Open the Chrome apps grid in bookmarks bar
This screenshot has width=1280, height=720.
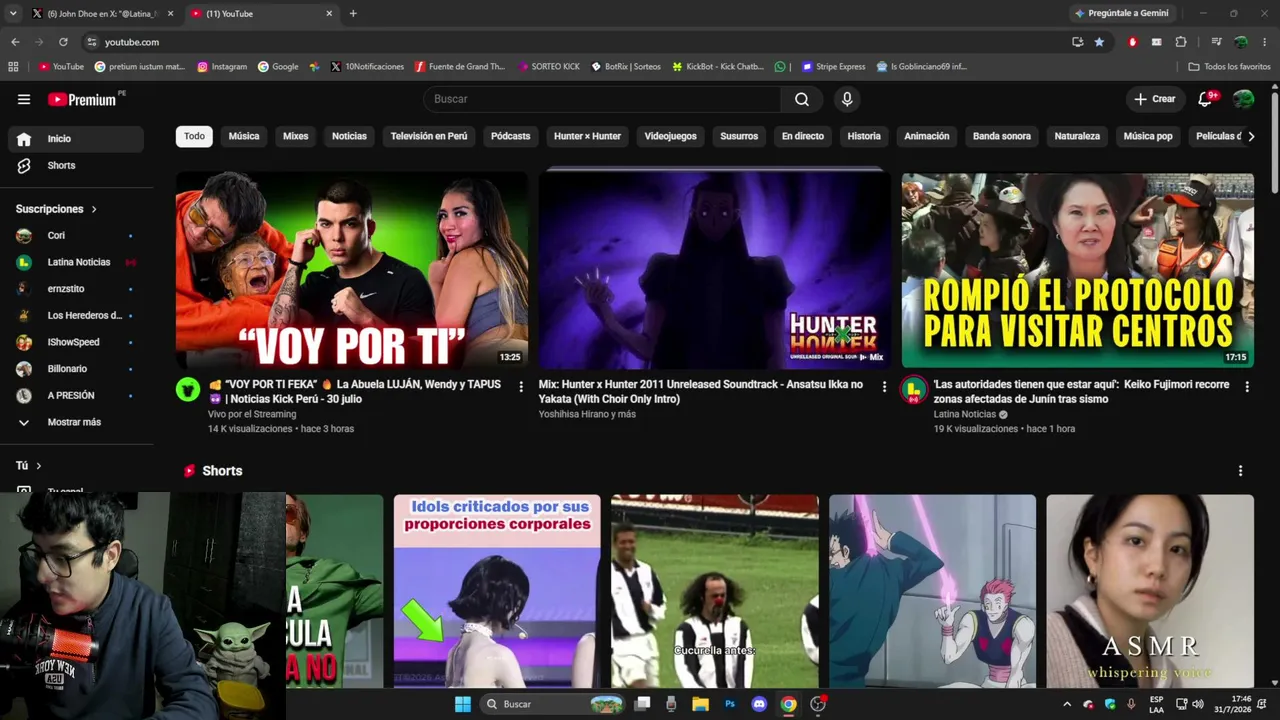13,67
